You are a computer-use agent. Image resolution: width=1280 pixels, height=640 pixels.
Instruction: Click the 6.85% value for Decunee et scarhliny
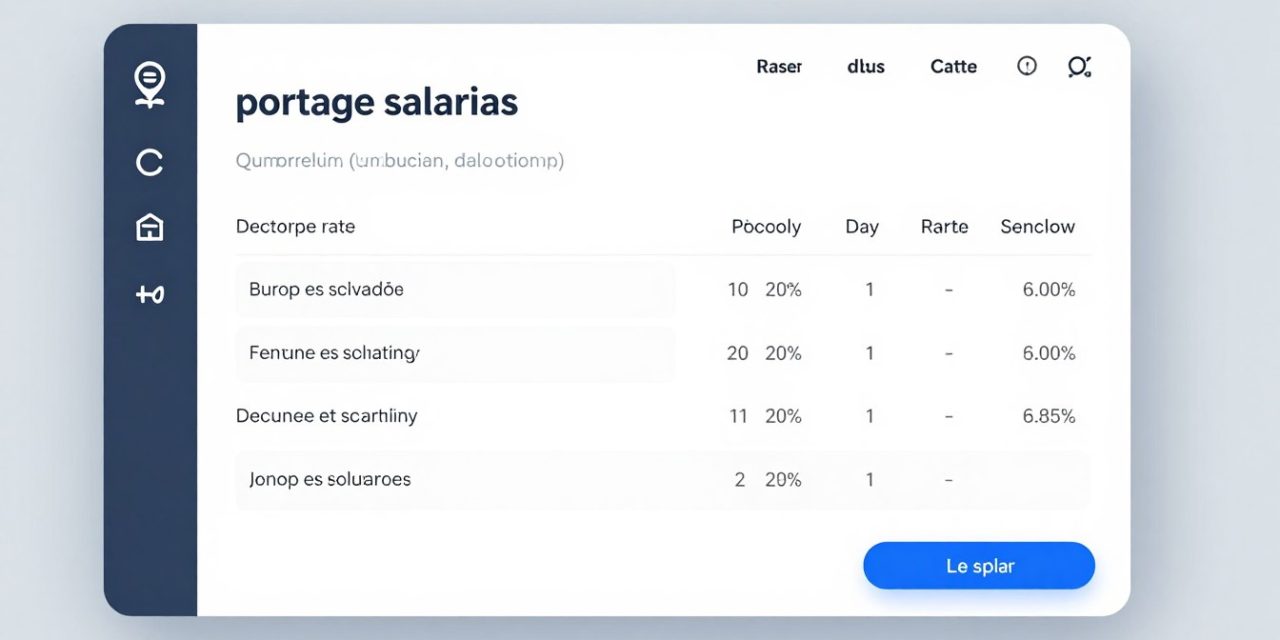coord(1048,415)
